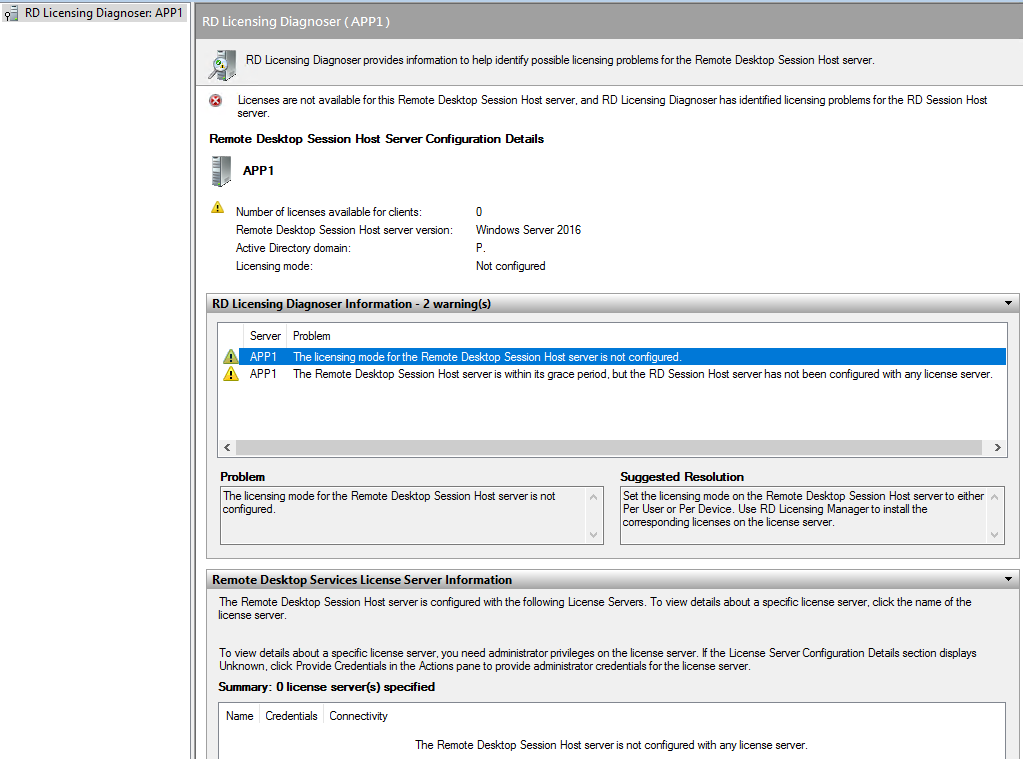Sort warnings by the Server column
This screenshot has width=1023, height=759.
[x=265, y=335]
